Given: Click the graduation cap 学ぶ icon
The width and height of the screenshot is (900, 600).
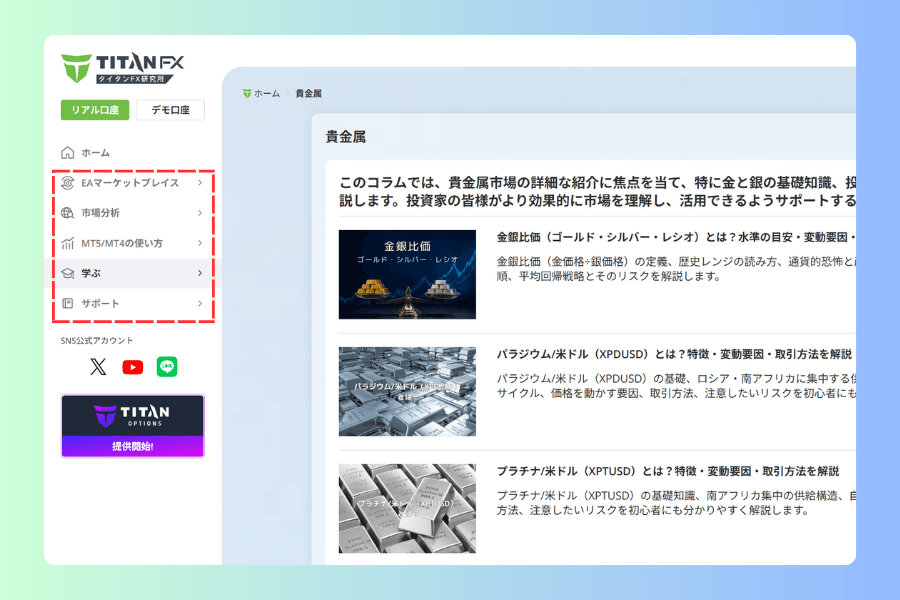Looking at the screenshot, I should 68,273.
